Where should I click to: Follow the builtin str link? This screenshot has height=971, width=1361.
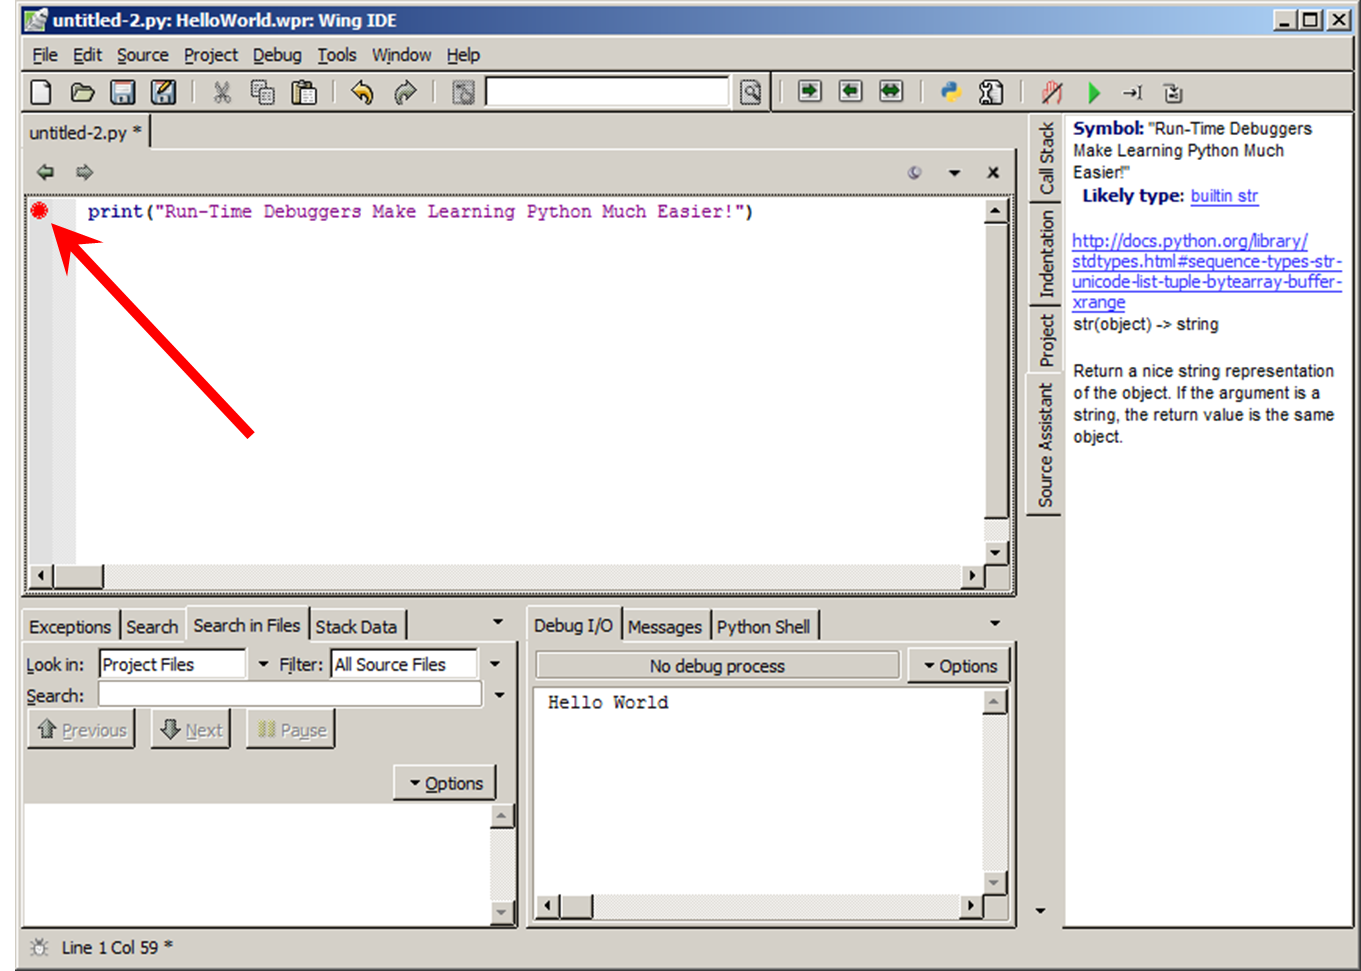coord(1224,196)
